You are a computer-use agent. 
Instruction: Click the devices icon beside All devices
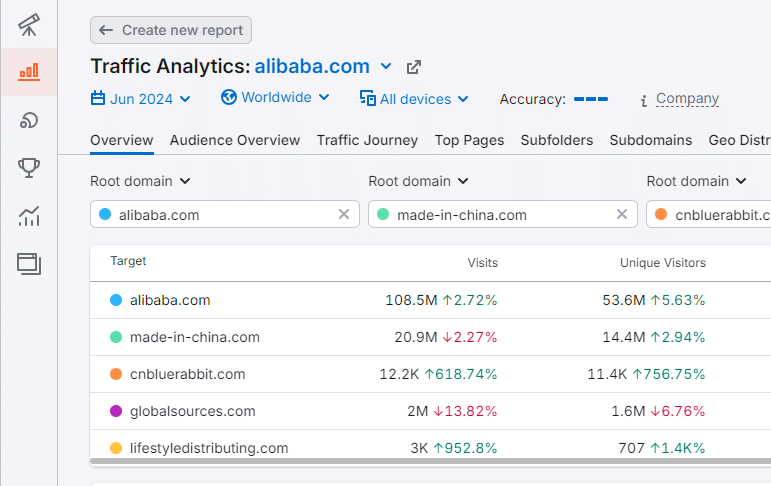[368, 98]
